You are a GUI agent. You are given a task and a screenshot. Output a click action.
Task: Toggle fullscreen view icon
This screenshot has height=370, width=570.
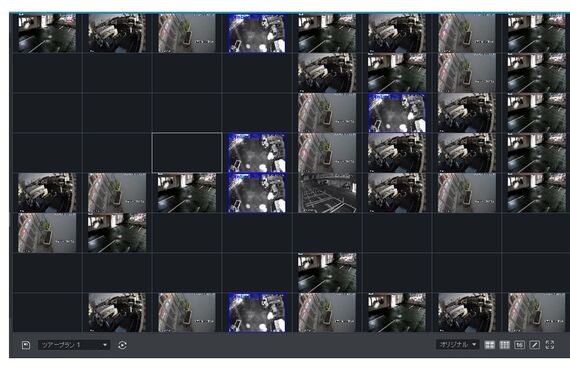[x=550, y=345]
